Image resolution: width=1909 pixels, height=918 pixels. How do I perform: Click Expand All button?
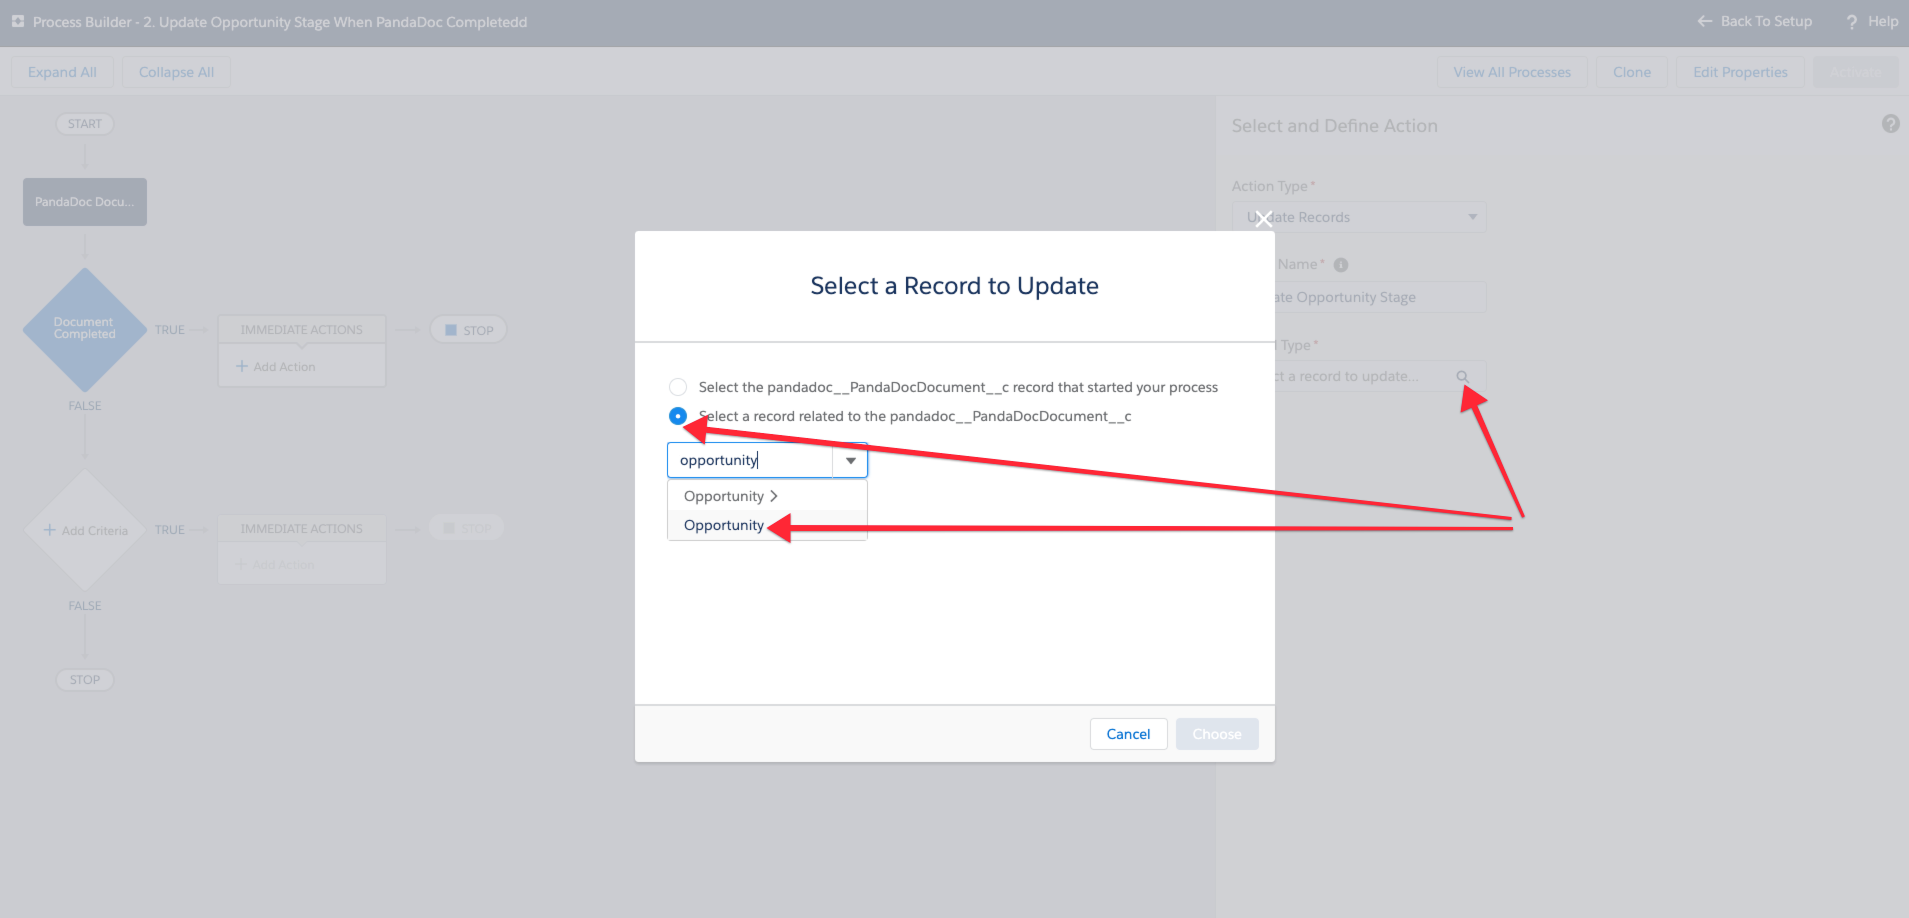coord(62,72)
